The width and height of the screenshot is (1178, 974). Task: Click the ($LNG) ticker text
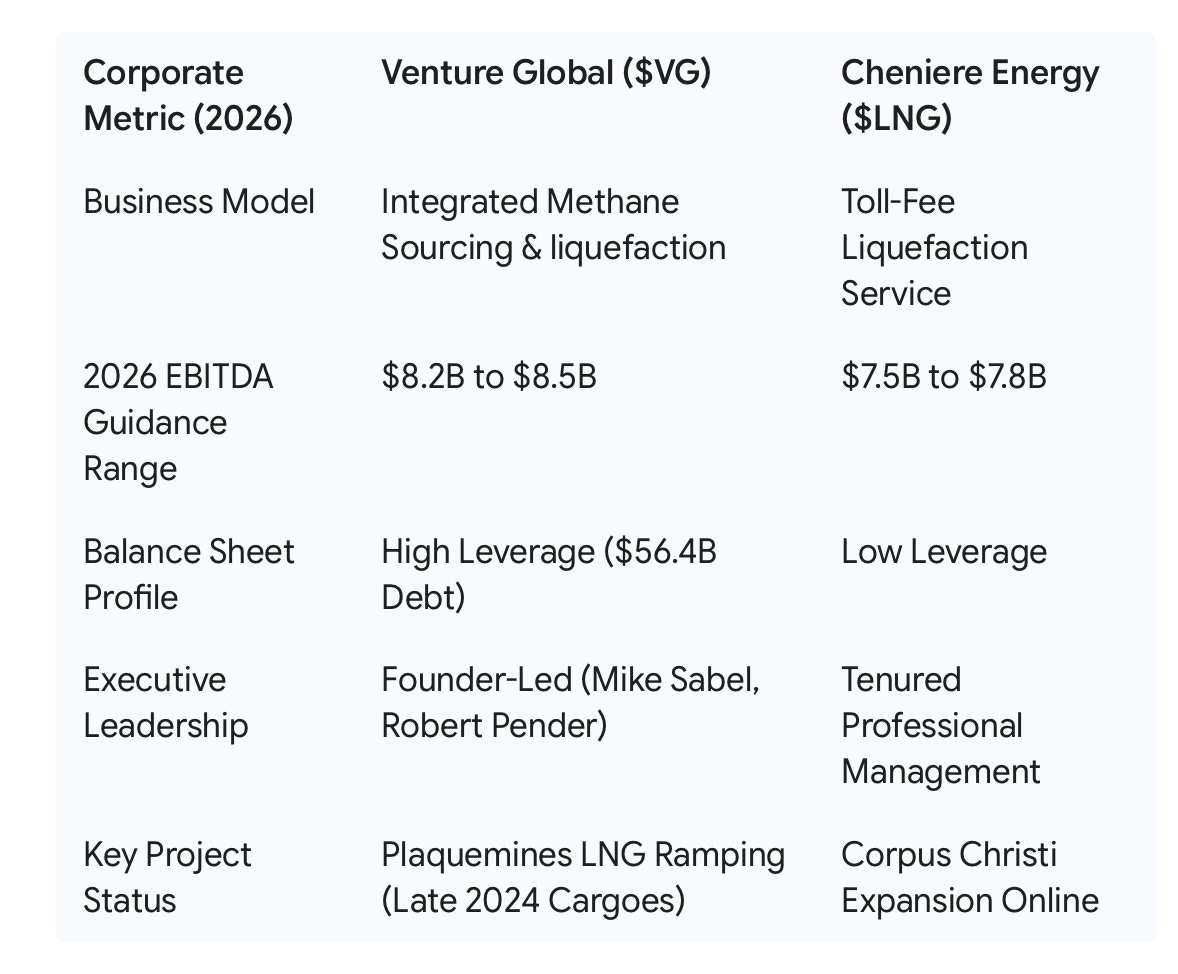click(x=896, y=119)
